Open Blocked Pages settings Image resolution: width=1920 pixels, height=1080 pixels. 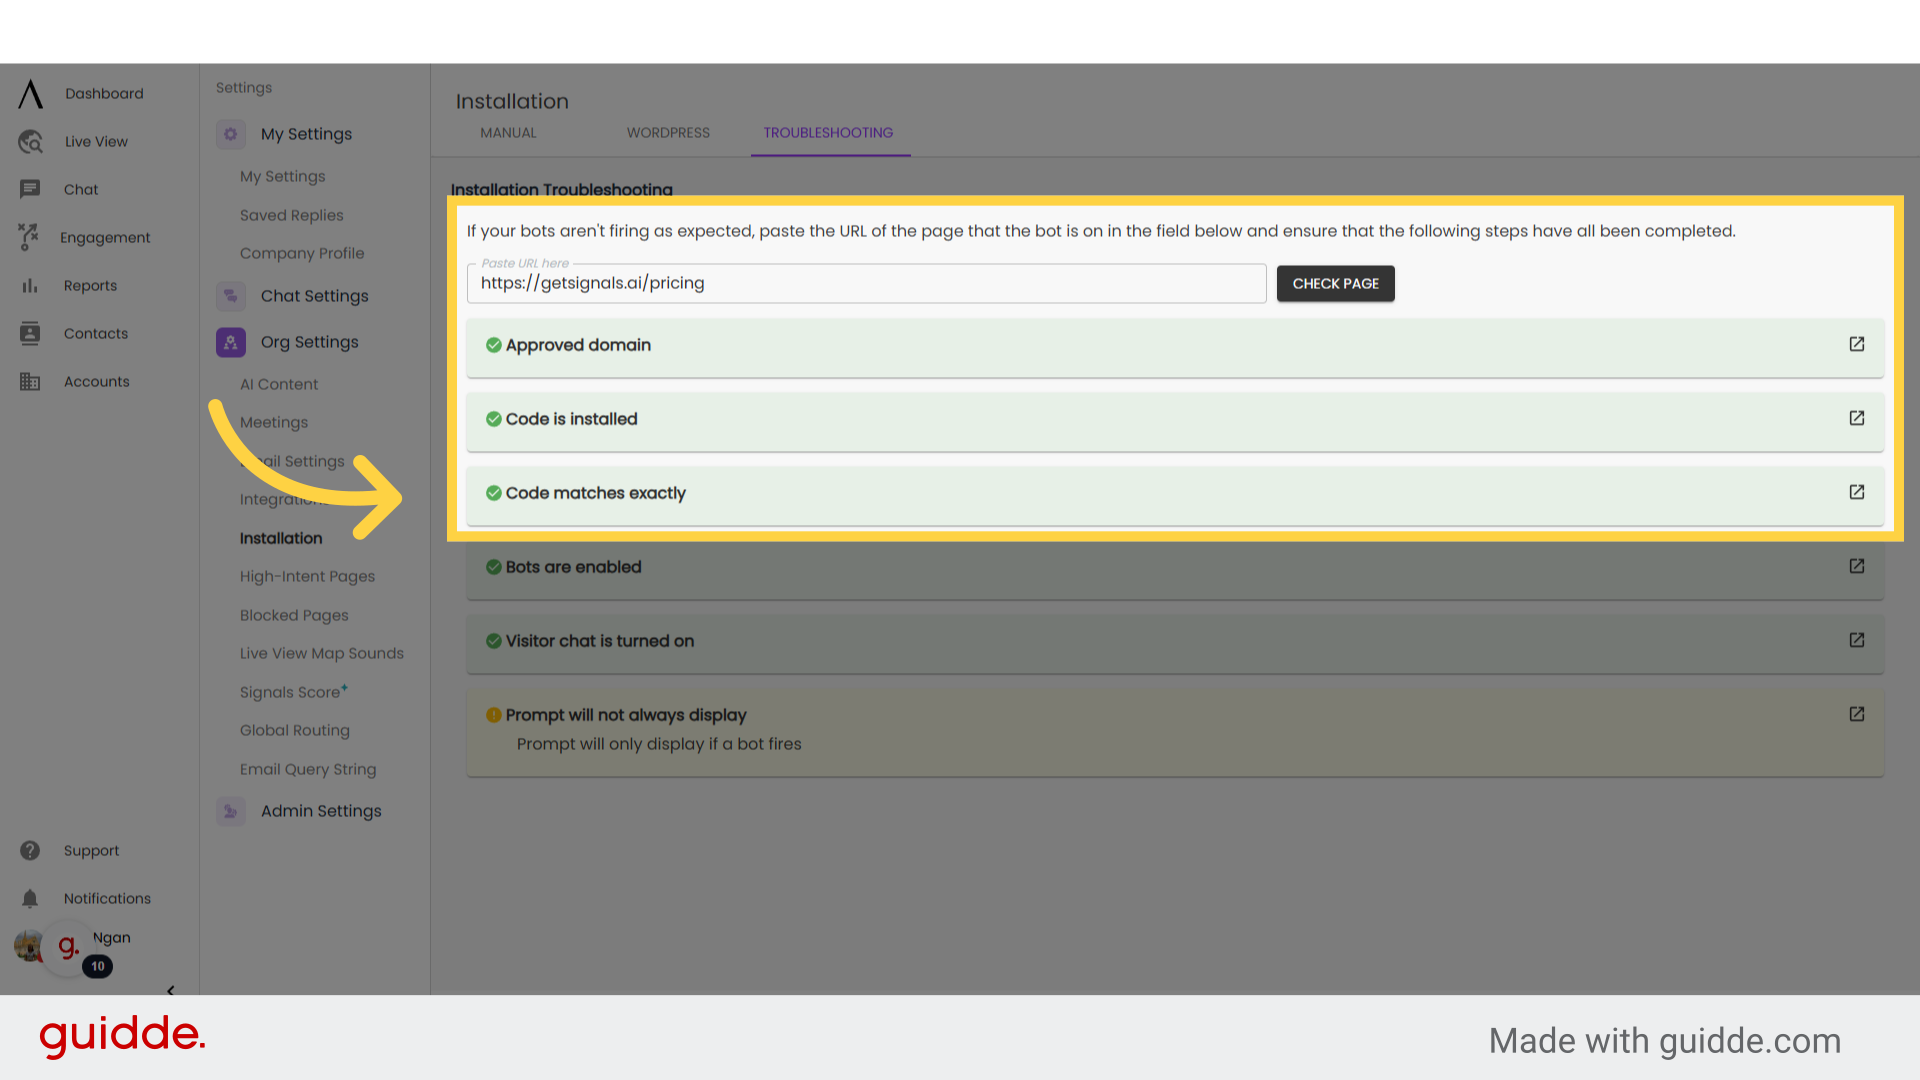294,615
